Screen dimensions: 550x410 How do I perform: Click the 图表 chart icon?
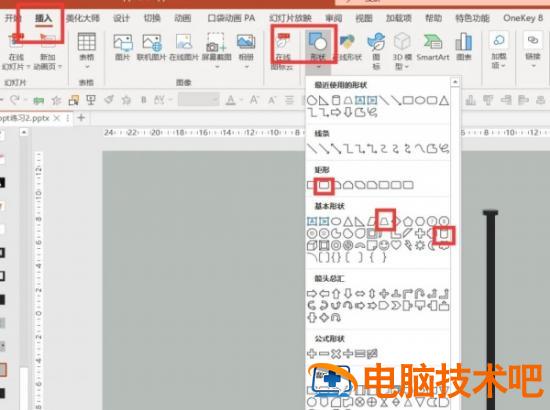click(x=464, y=47)
